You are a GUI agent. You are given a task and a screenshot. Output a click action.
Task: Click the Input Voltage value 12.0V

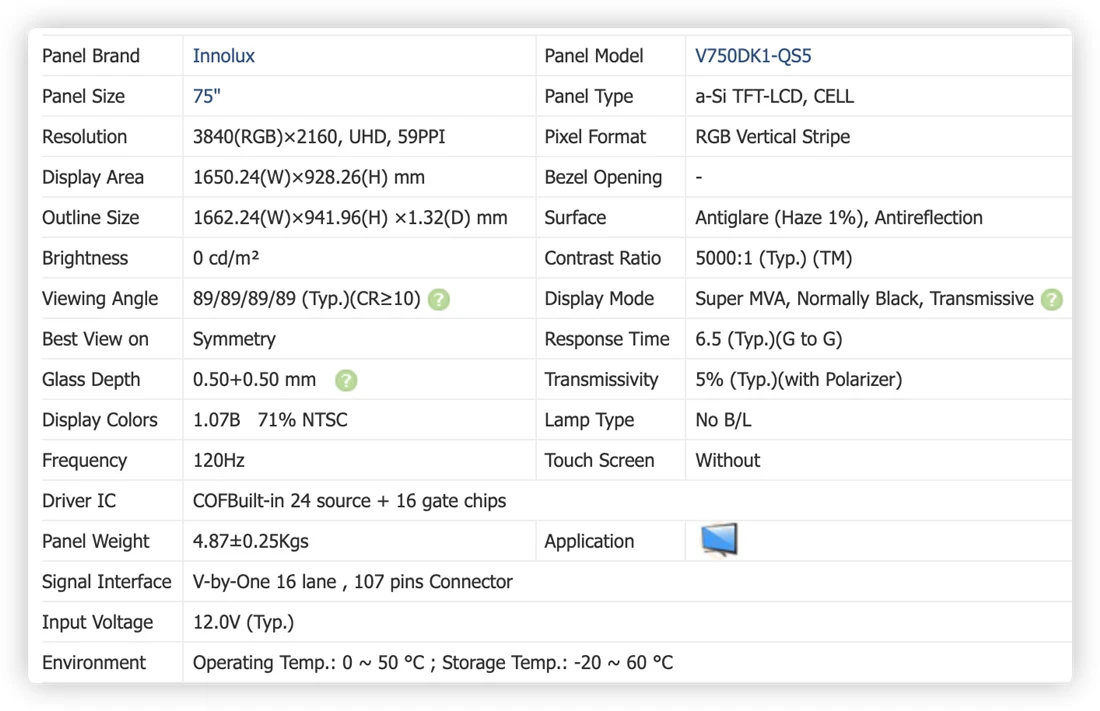(243, 623)
